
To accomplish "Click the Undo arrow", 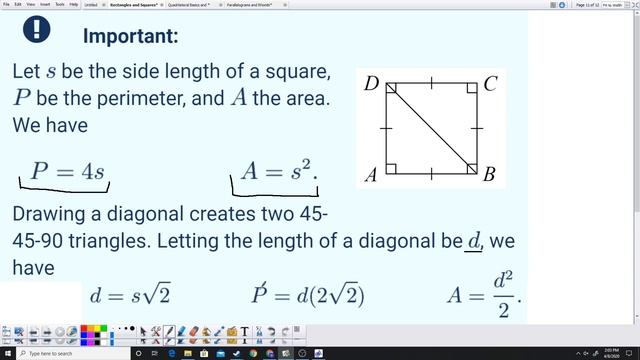I will pyautogui.click(x=271, y=331).
